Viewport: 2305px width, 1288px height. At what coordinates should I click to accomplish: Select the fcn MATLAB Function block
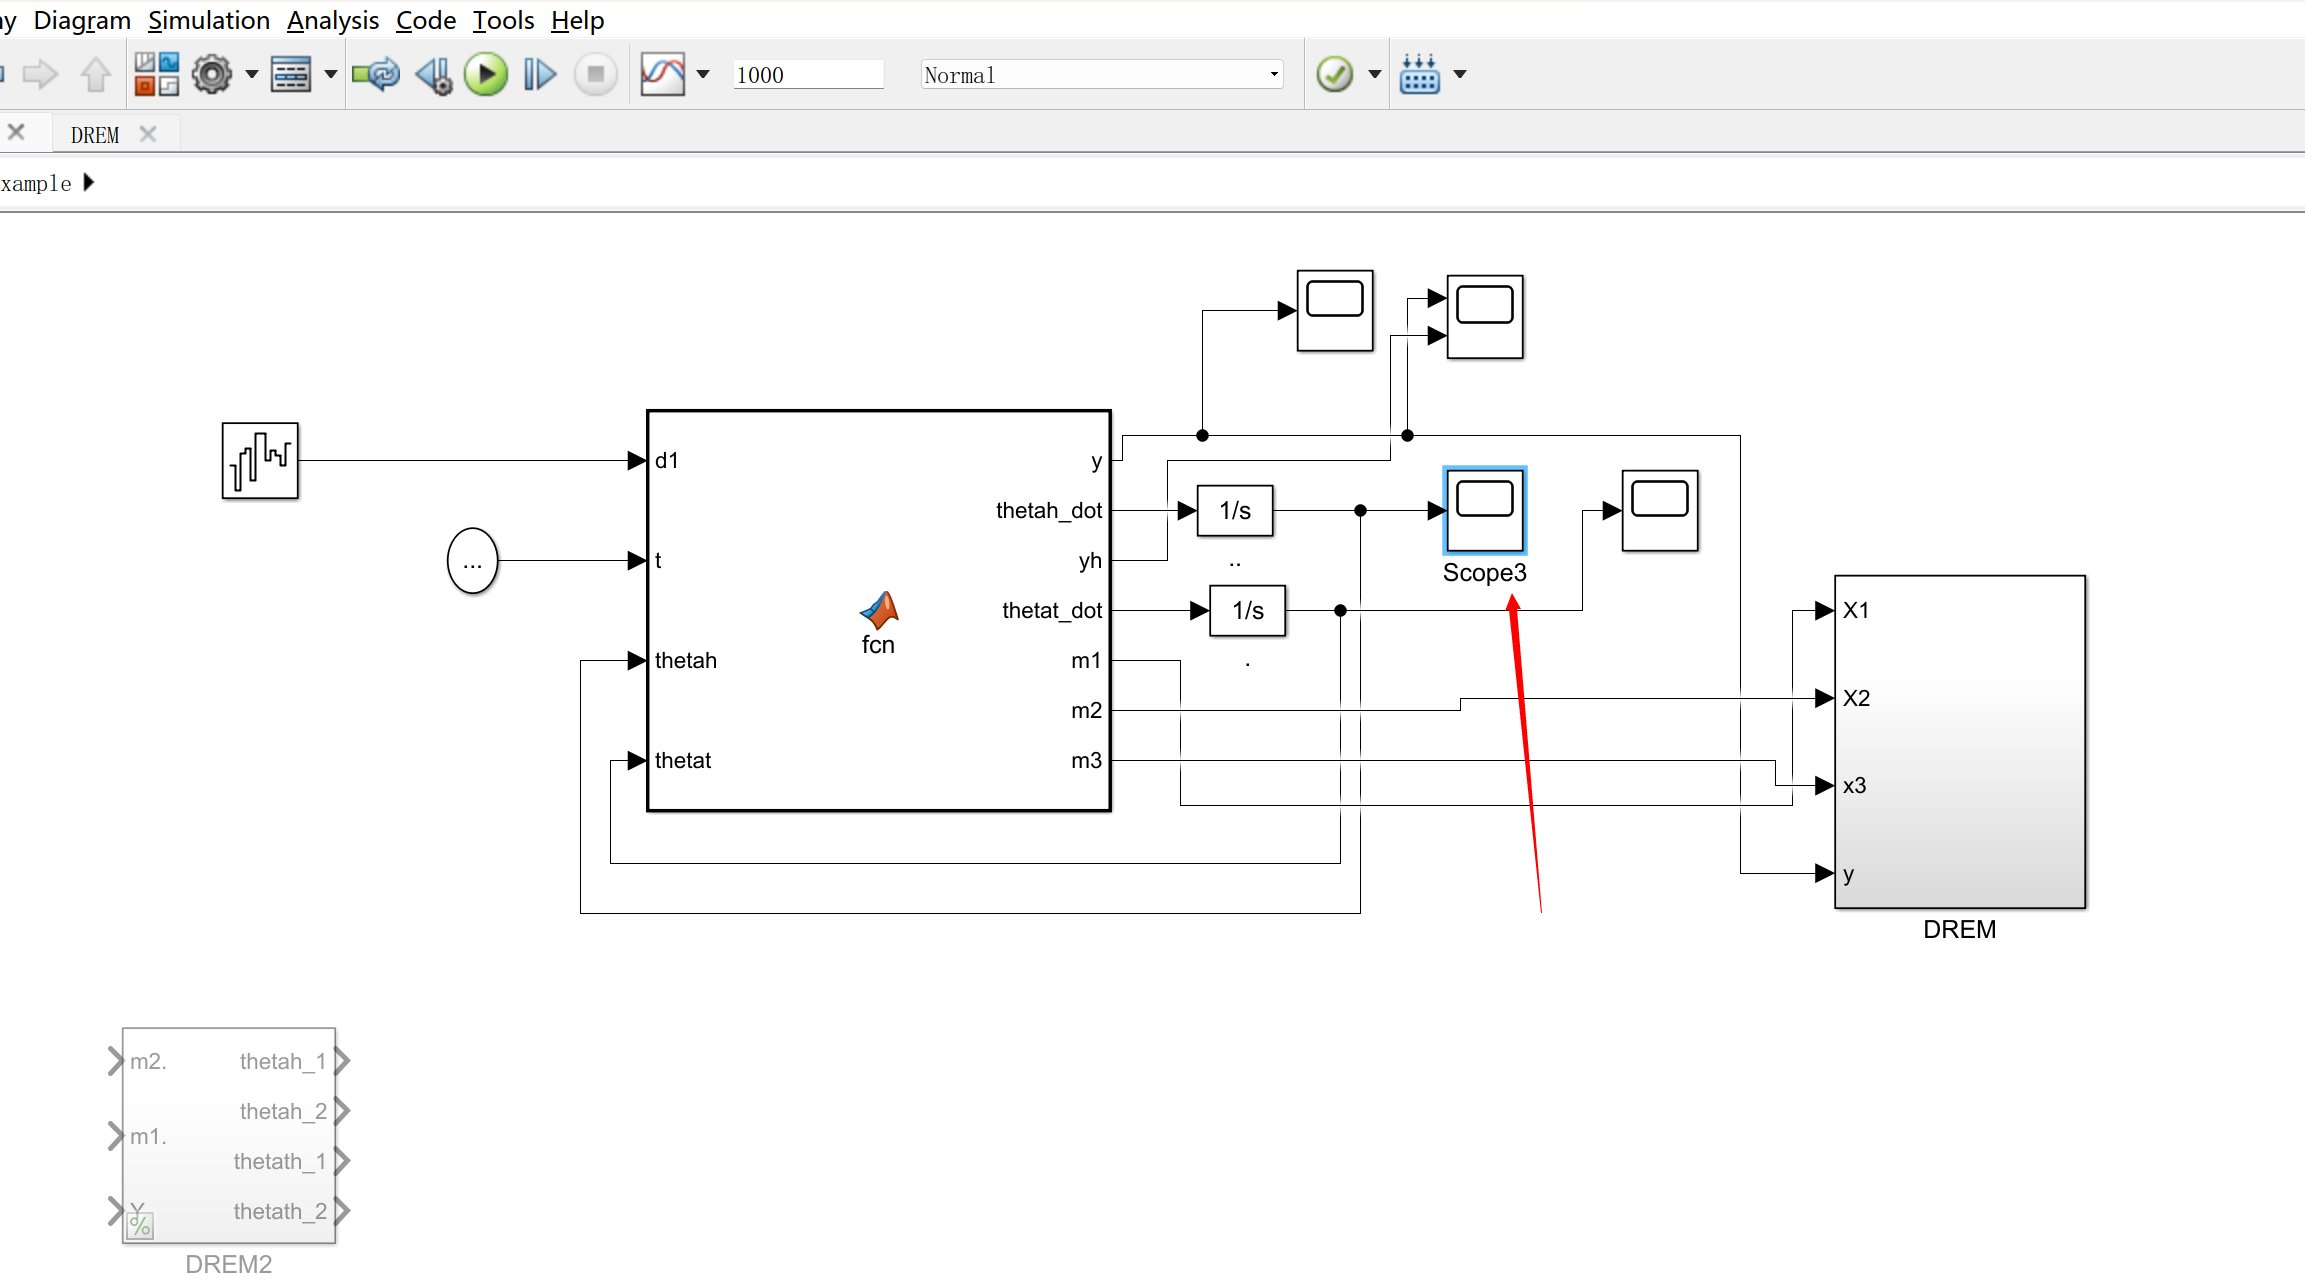(878, 610)
